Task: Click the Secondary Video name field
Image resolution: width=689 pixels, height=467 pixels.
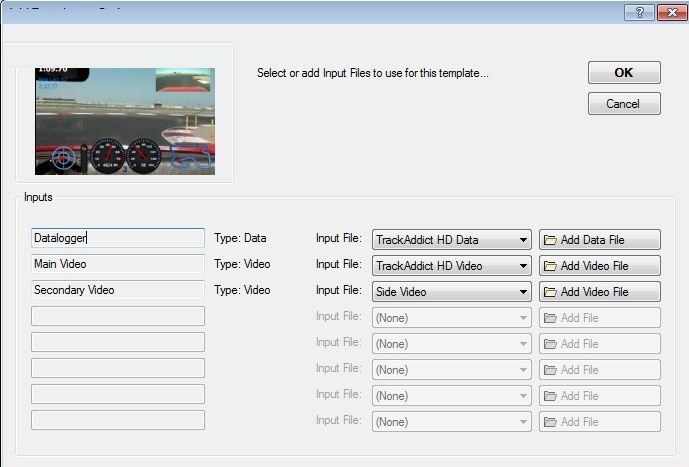Action: pos(118,291)
